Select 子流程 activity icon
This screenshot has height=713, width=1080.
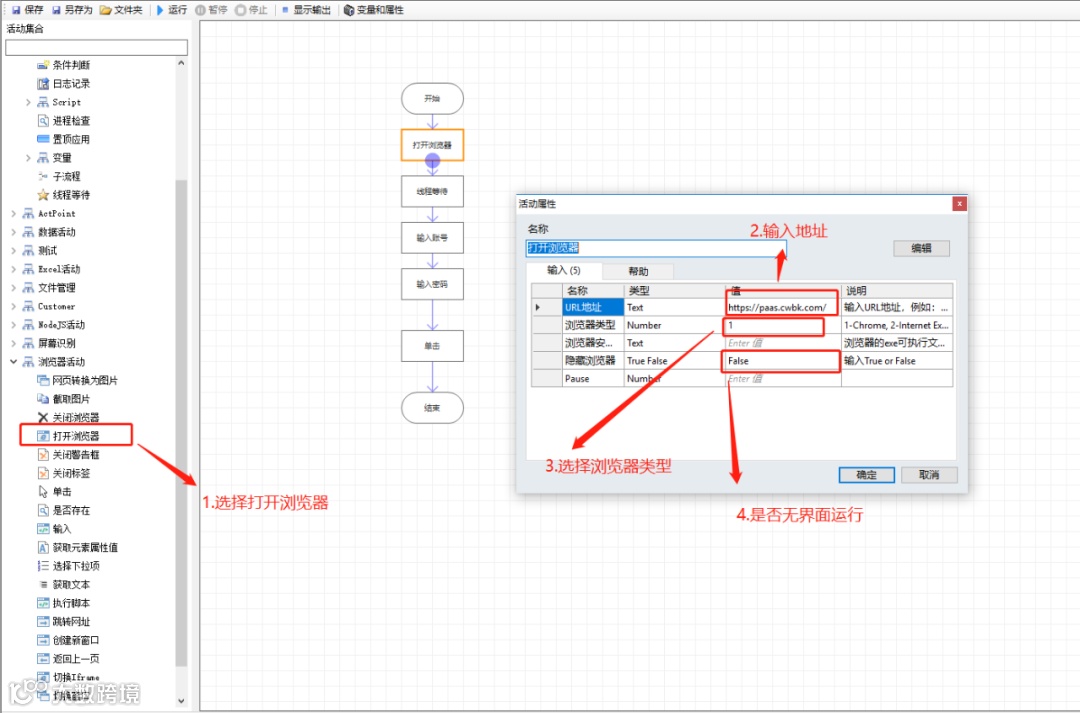pyautogui.click(x=43, y=176)
